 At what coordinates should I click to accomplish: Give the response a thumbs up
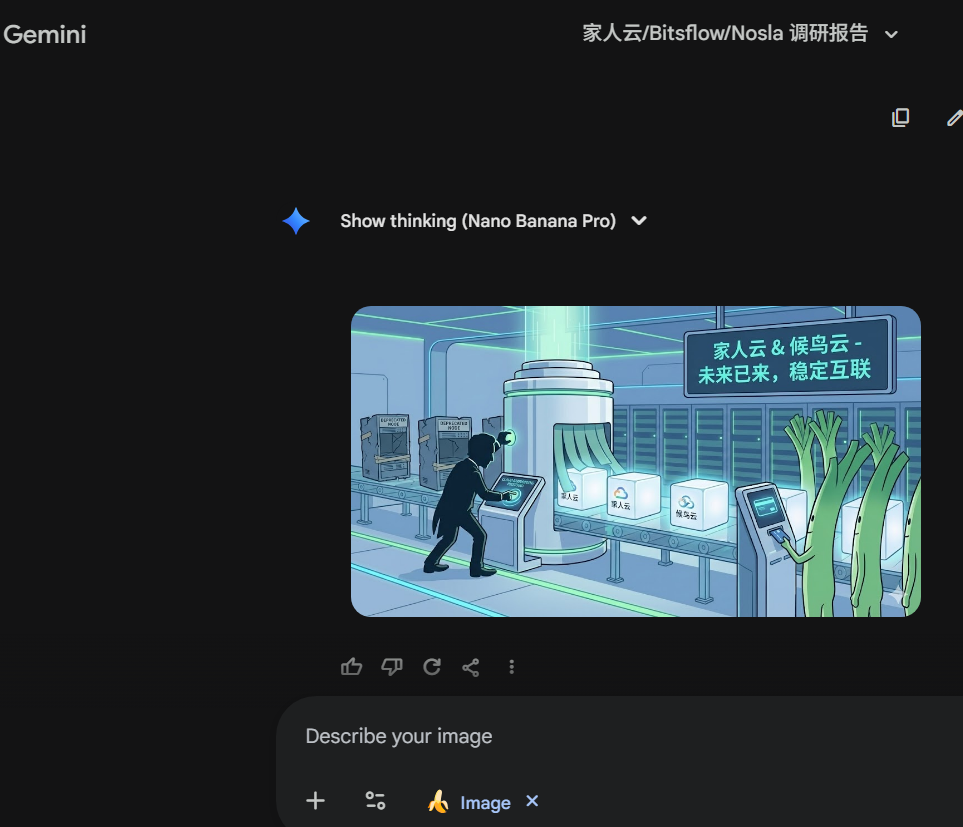pos(351,667)
